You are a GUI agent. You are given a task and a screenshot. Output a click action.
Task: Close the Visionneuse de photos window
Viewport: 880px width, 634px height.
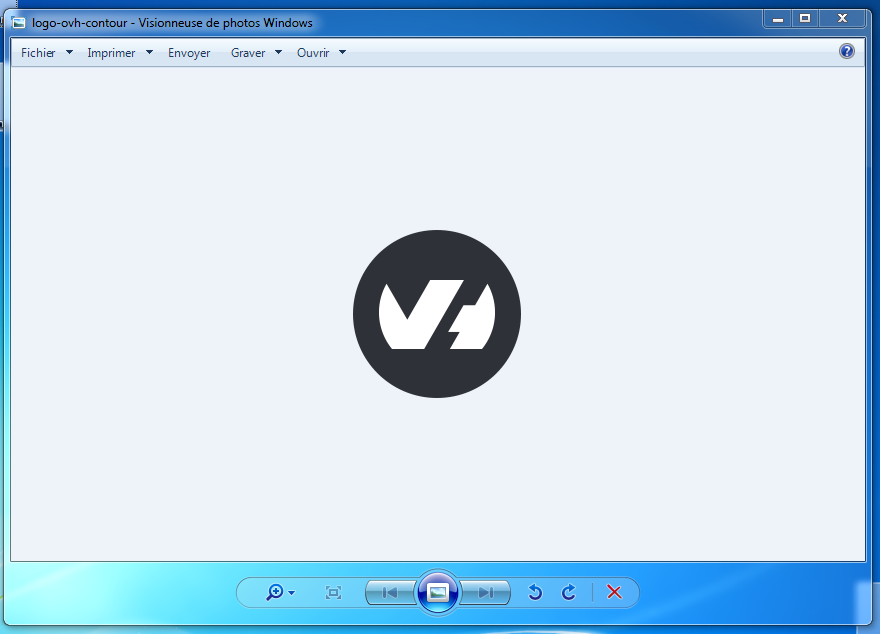pyautogui.click(x=843, y=18)
